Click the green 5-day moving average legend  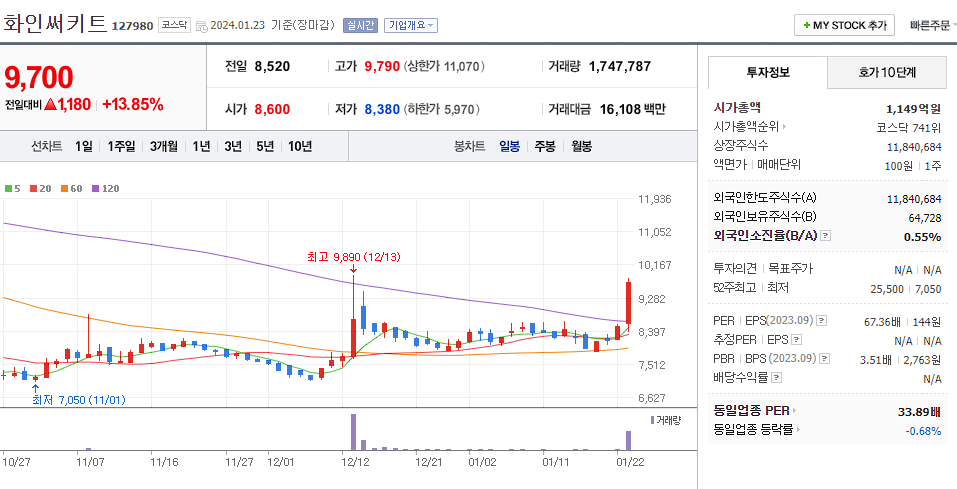point(13,189)
